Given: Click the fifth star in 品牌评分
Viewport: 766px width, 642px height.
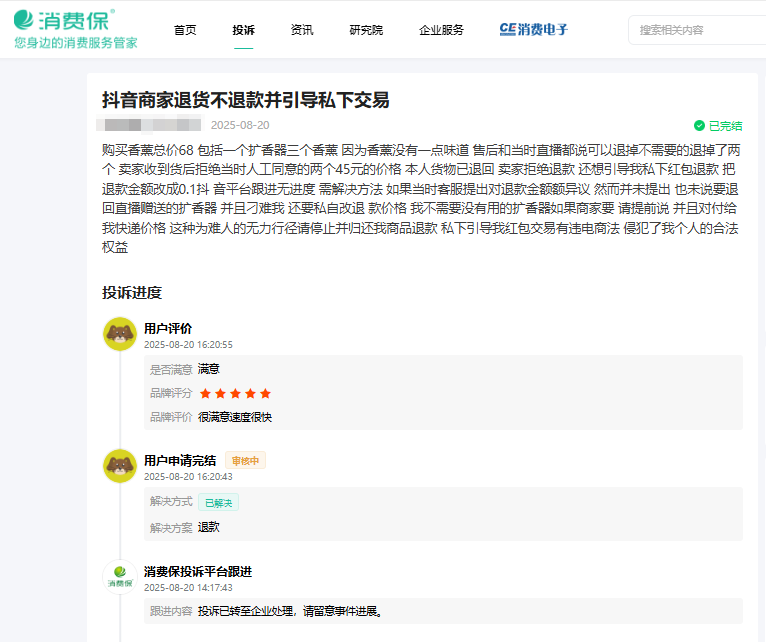Looking at the screenshot, I should (265, 393).
